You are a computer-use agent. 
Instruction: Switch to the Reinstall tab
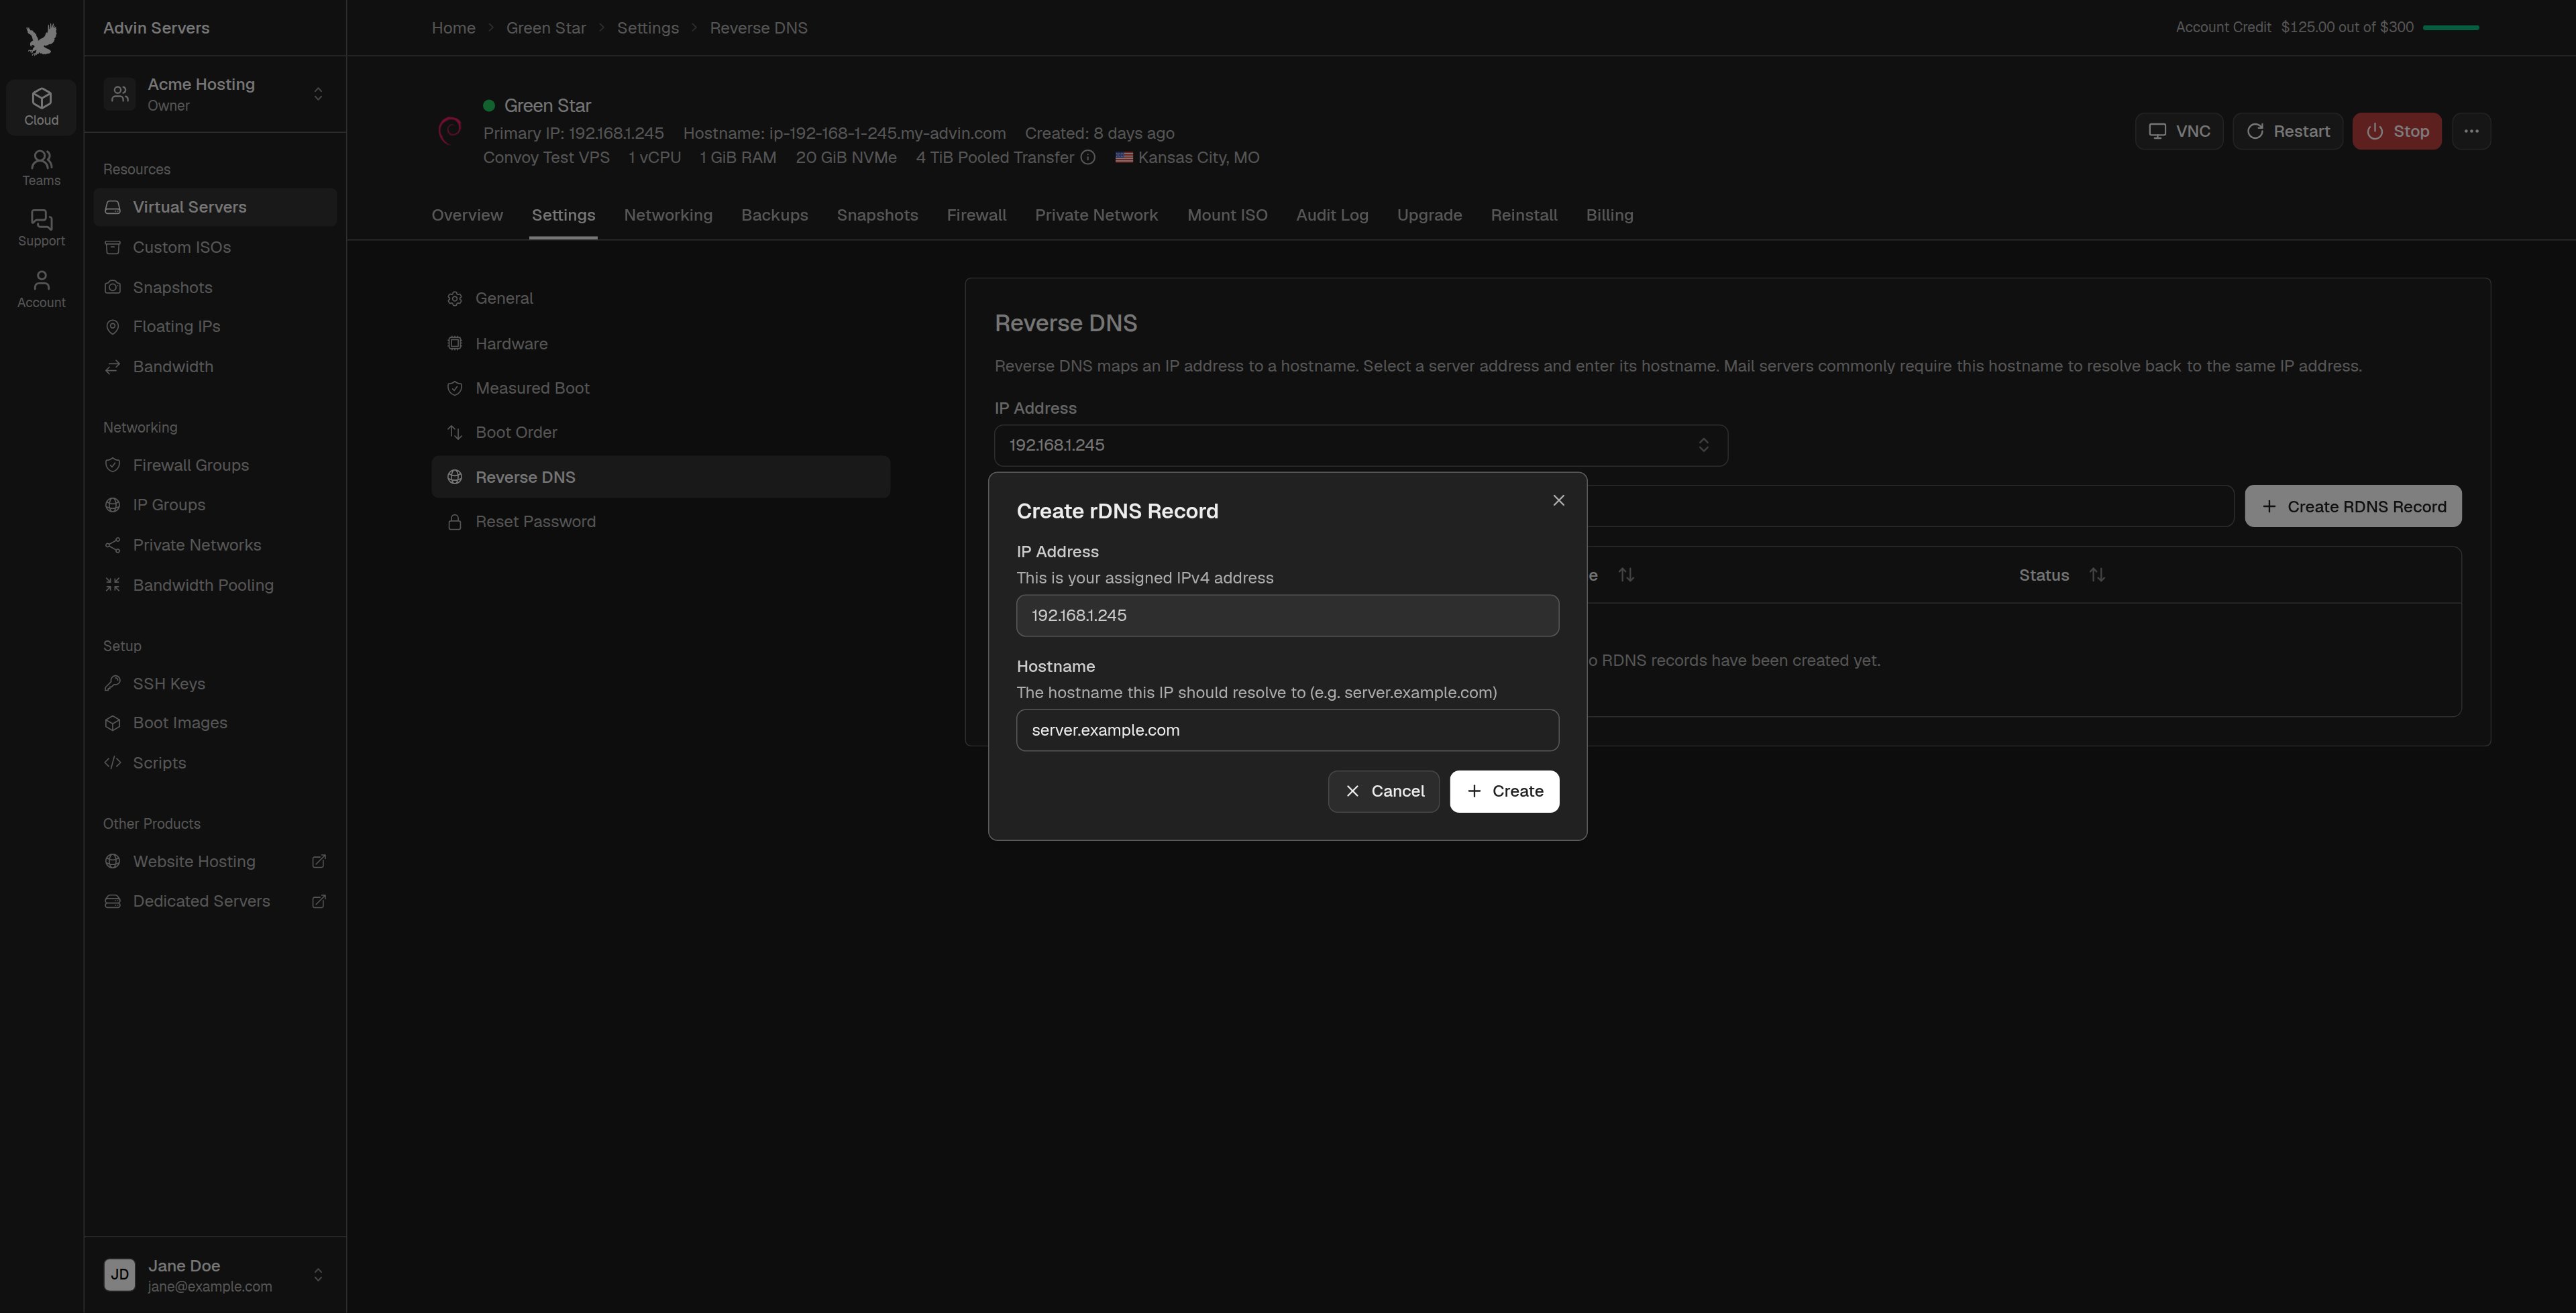[x=1524, y=215]
